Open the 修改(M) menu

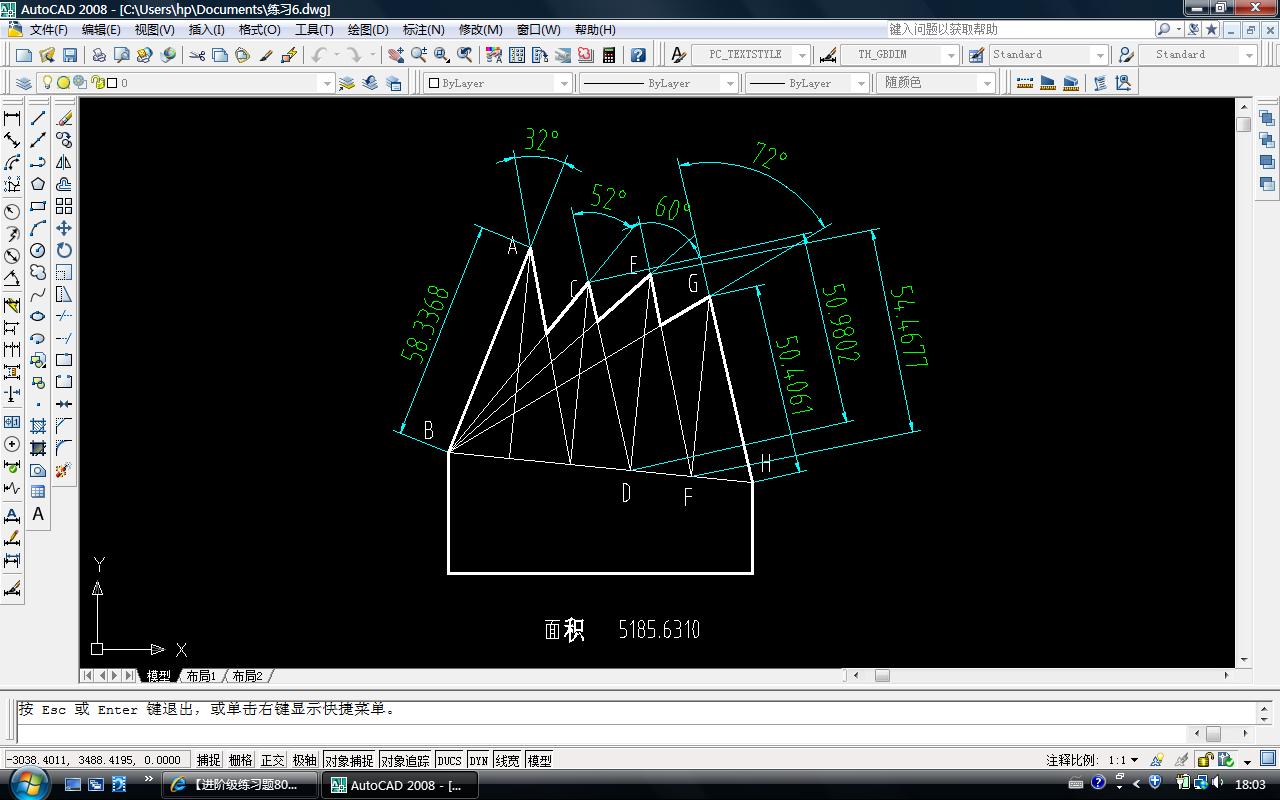[480, 29]
